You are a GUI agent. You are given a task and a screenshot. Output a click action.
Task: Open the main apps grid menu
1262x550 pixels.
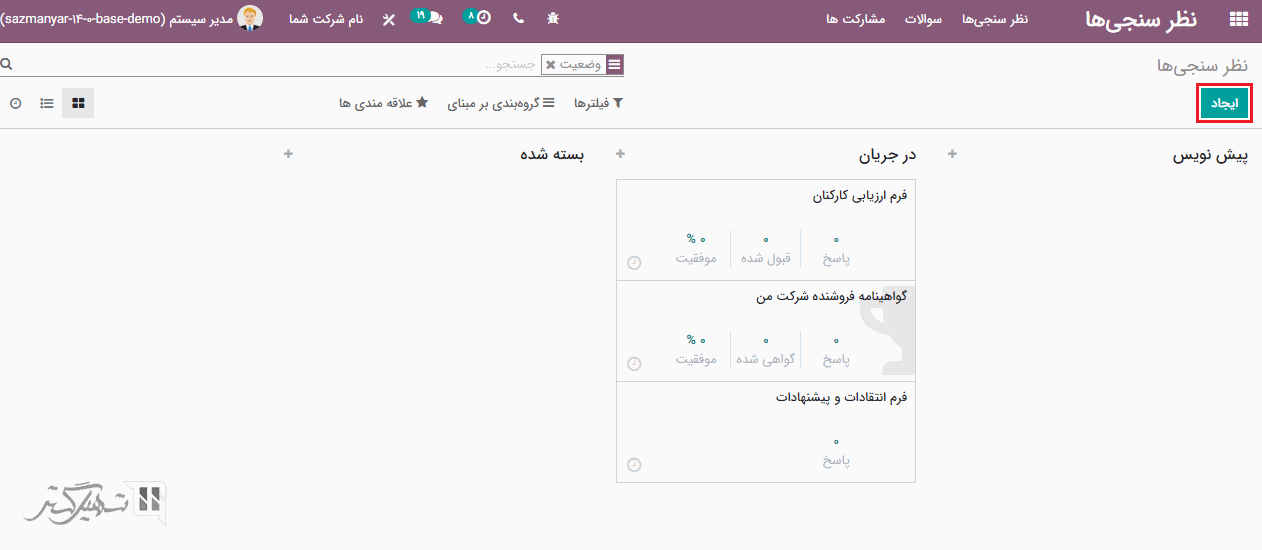[x=1238, y=19]
